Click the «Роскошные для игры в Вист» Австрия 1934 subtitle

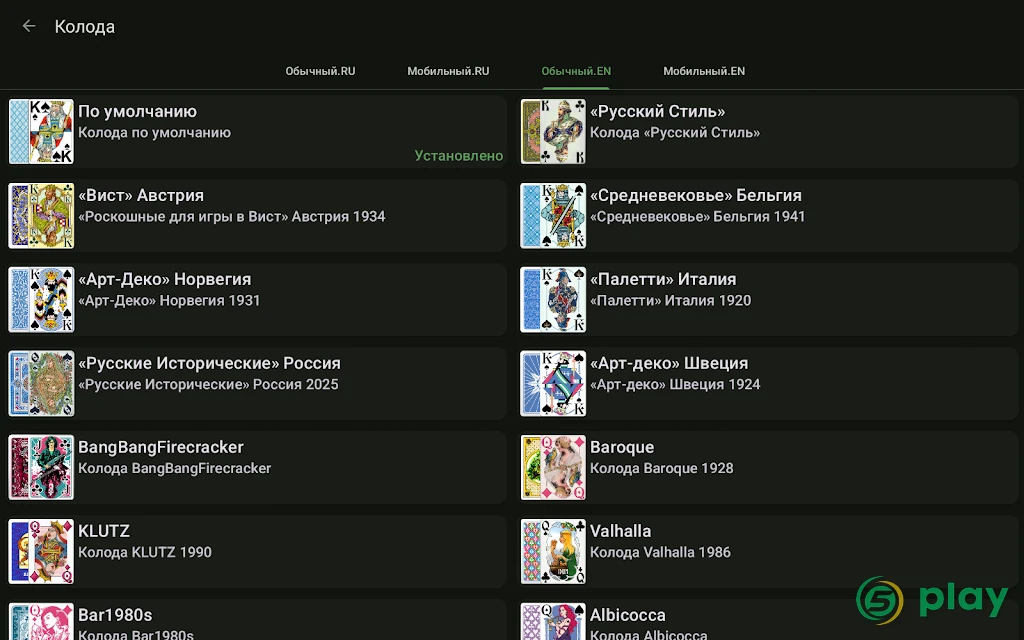[232, 217]
